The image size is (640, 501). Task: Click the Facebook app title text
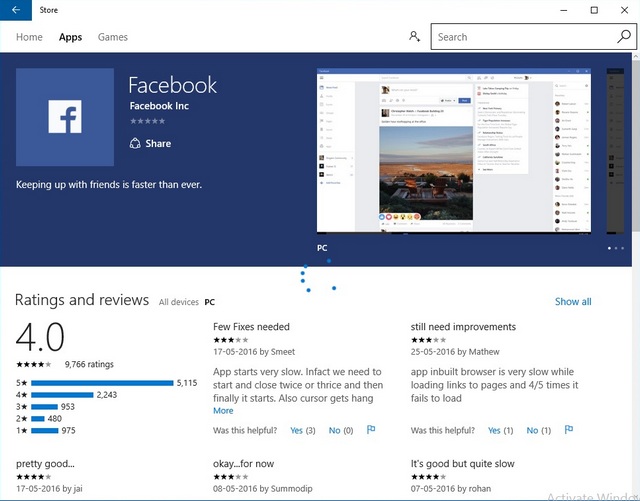point(172,85)
